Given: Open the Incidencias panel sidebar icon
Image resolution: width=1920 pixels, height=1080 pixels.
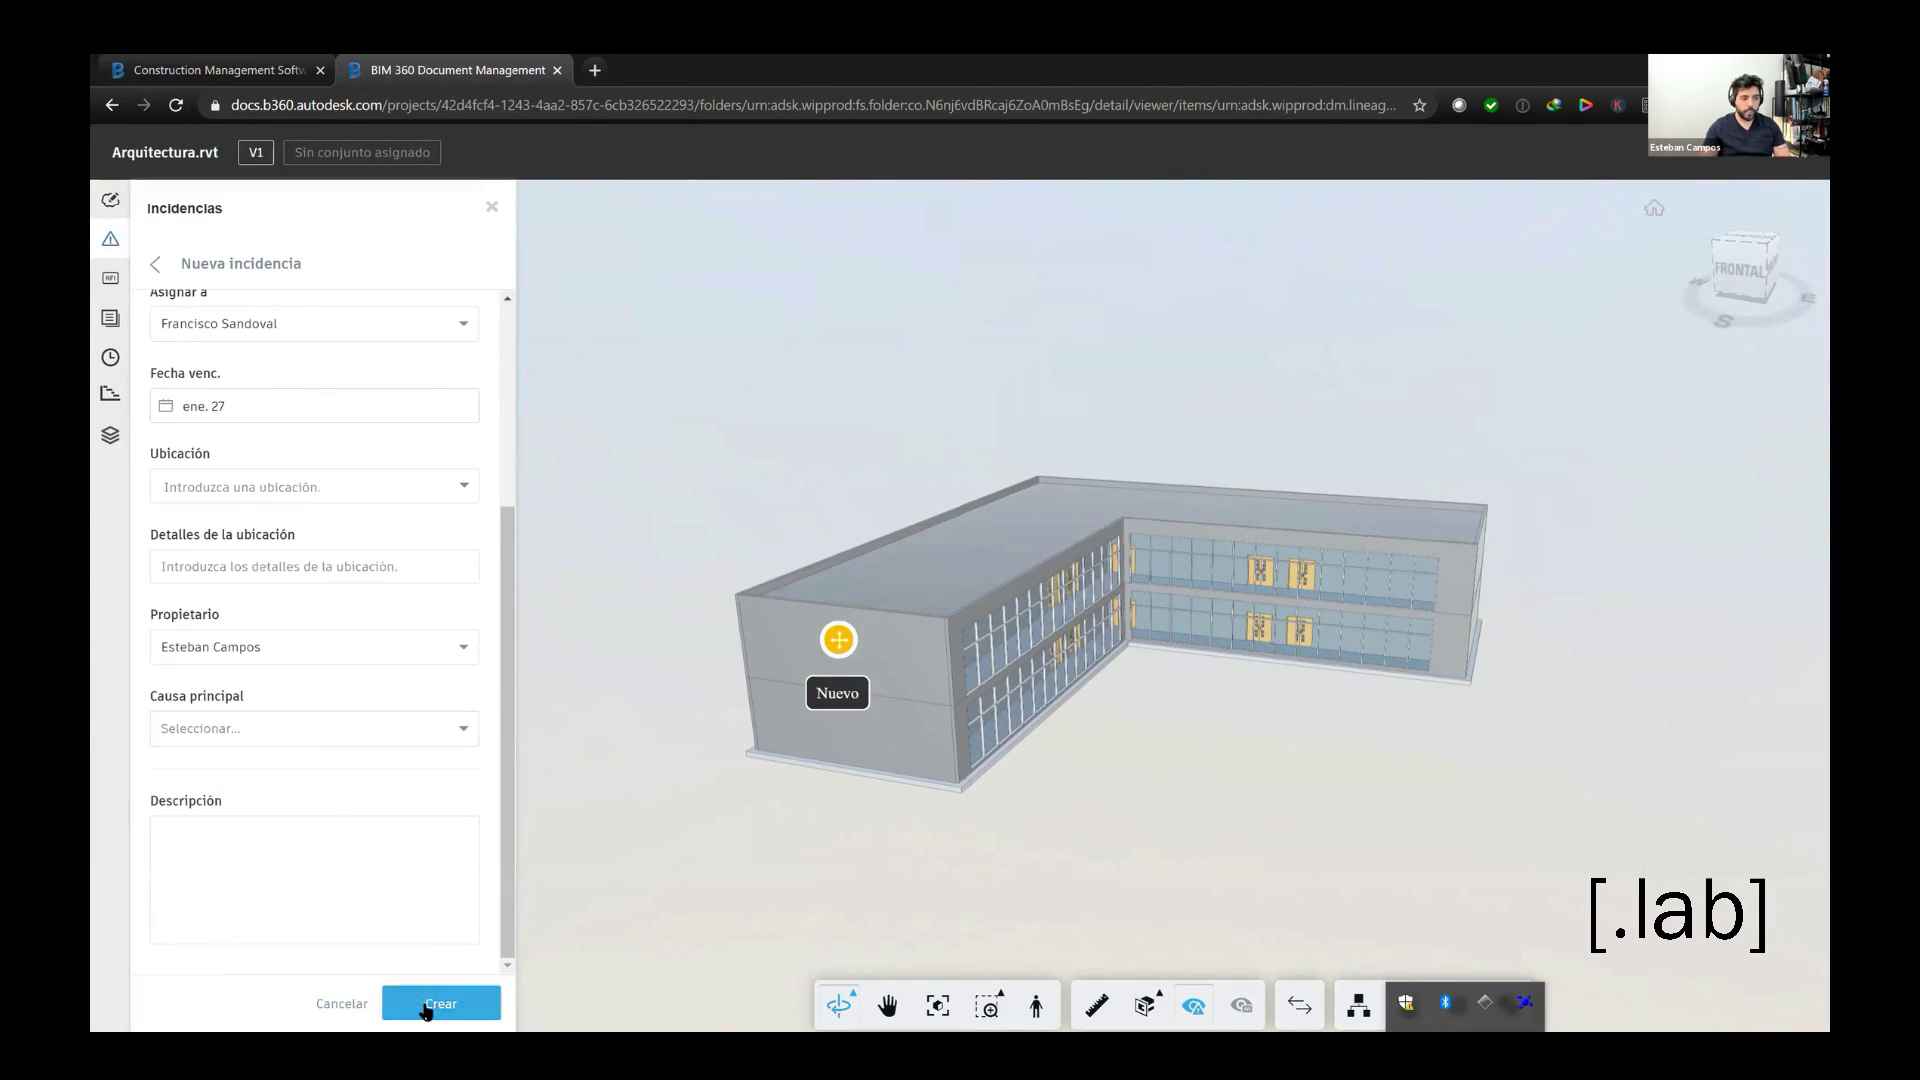Looking at the screenshot, I should pyautogui.click(x=110, y=239).
